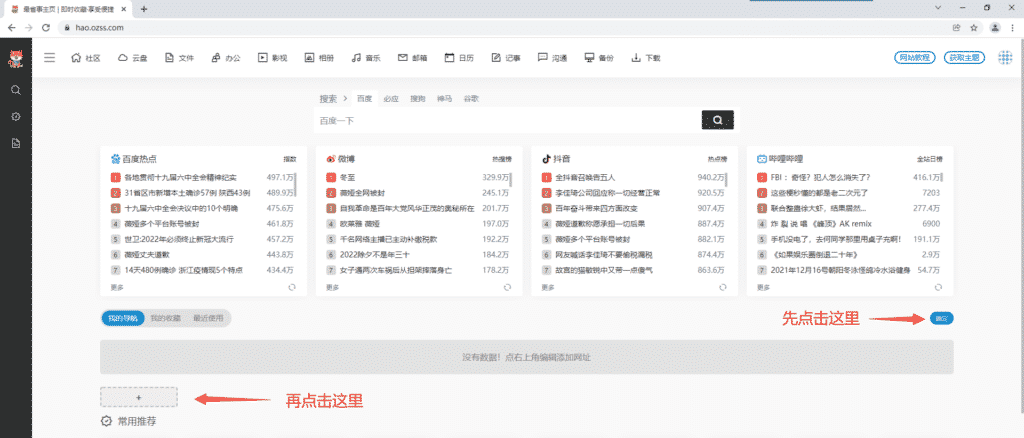Click the 抖音 list scrollbar
1024x438 pixels.
click(727, 180)
